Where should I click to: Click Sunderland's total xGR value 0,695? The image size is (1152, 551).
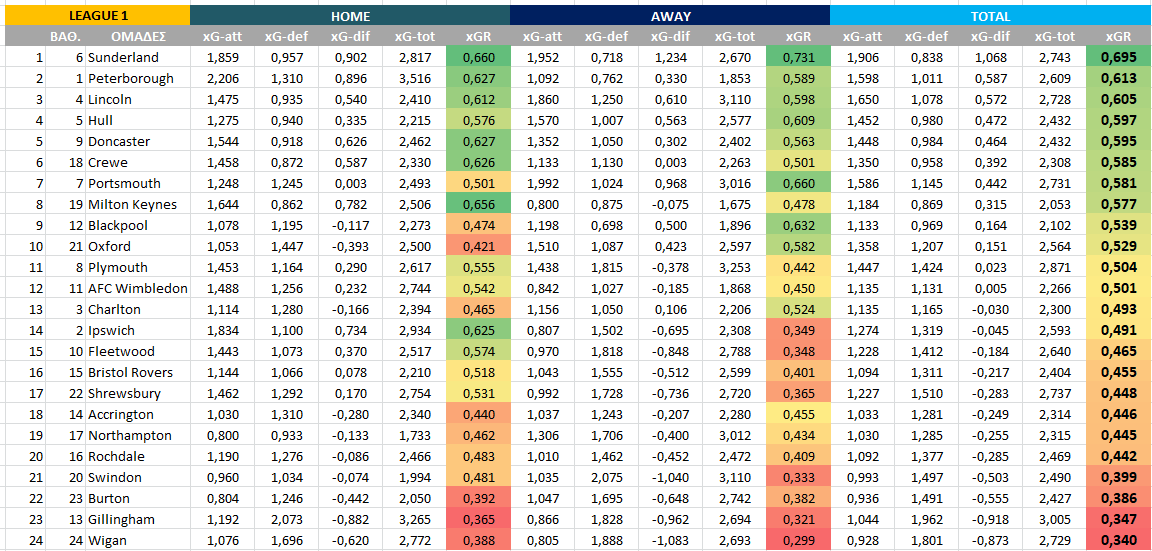pos(1118,57)
